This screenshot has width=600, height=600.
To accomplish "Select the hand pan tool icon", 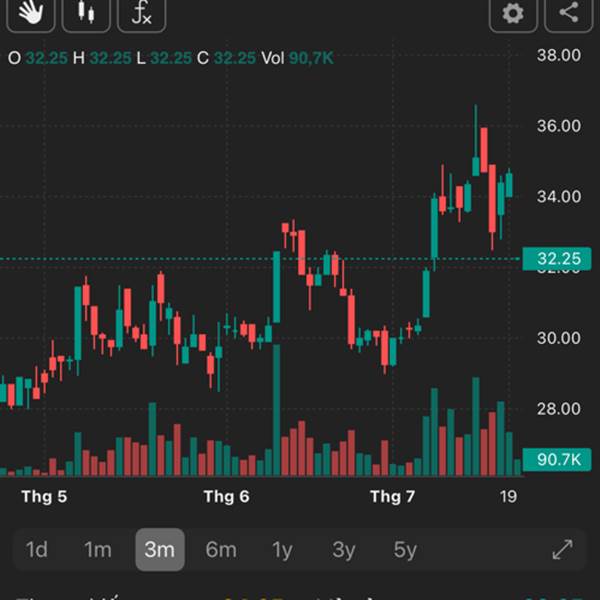I will pos(31,15).
